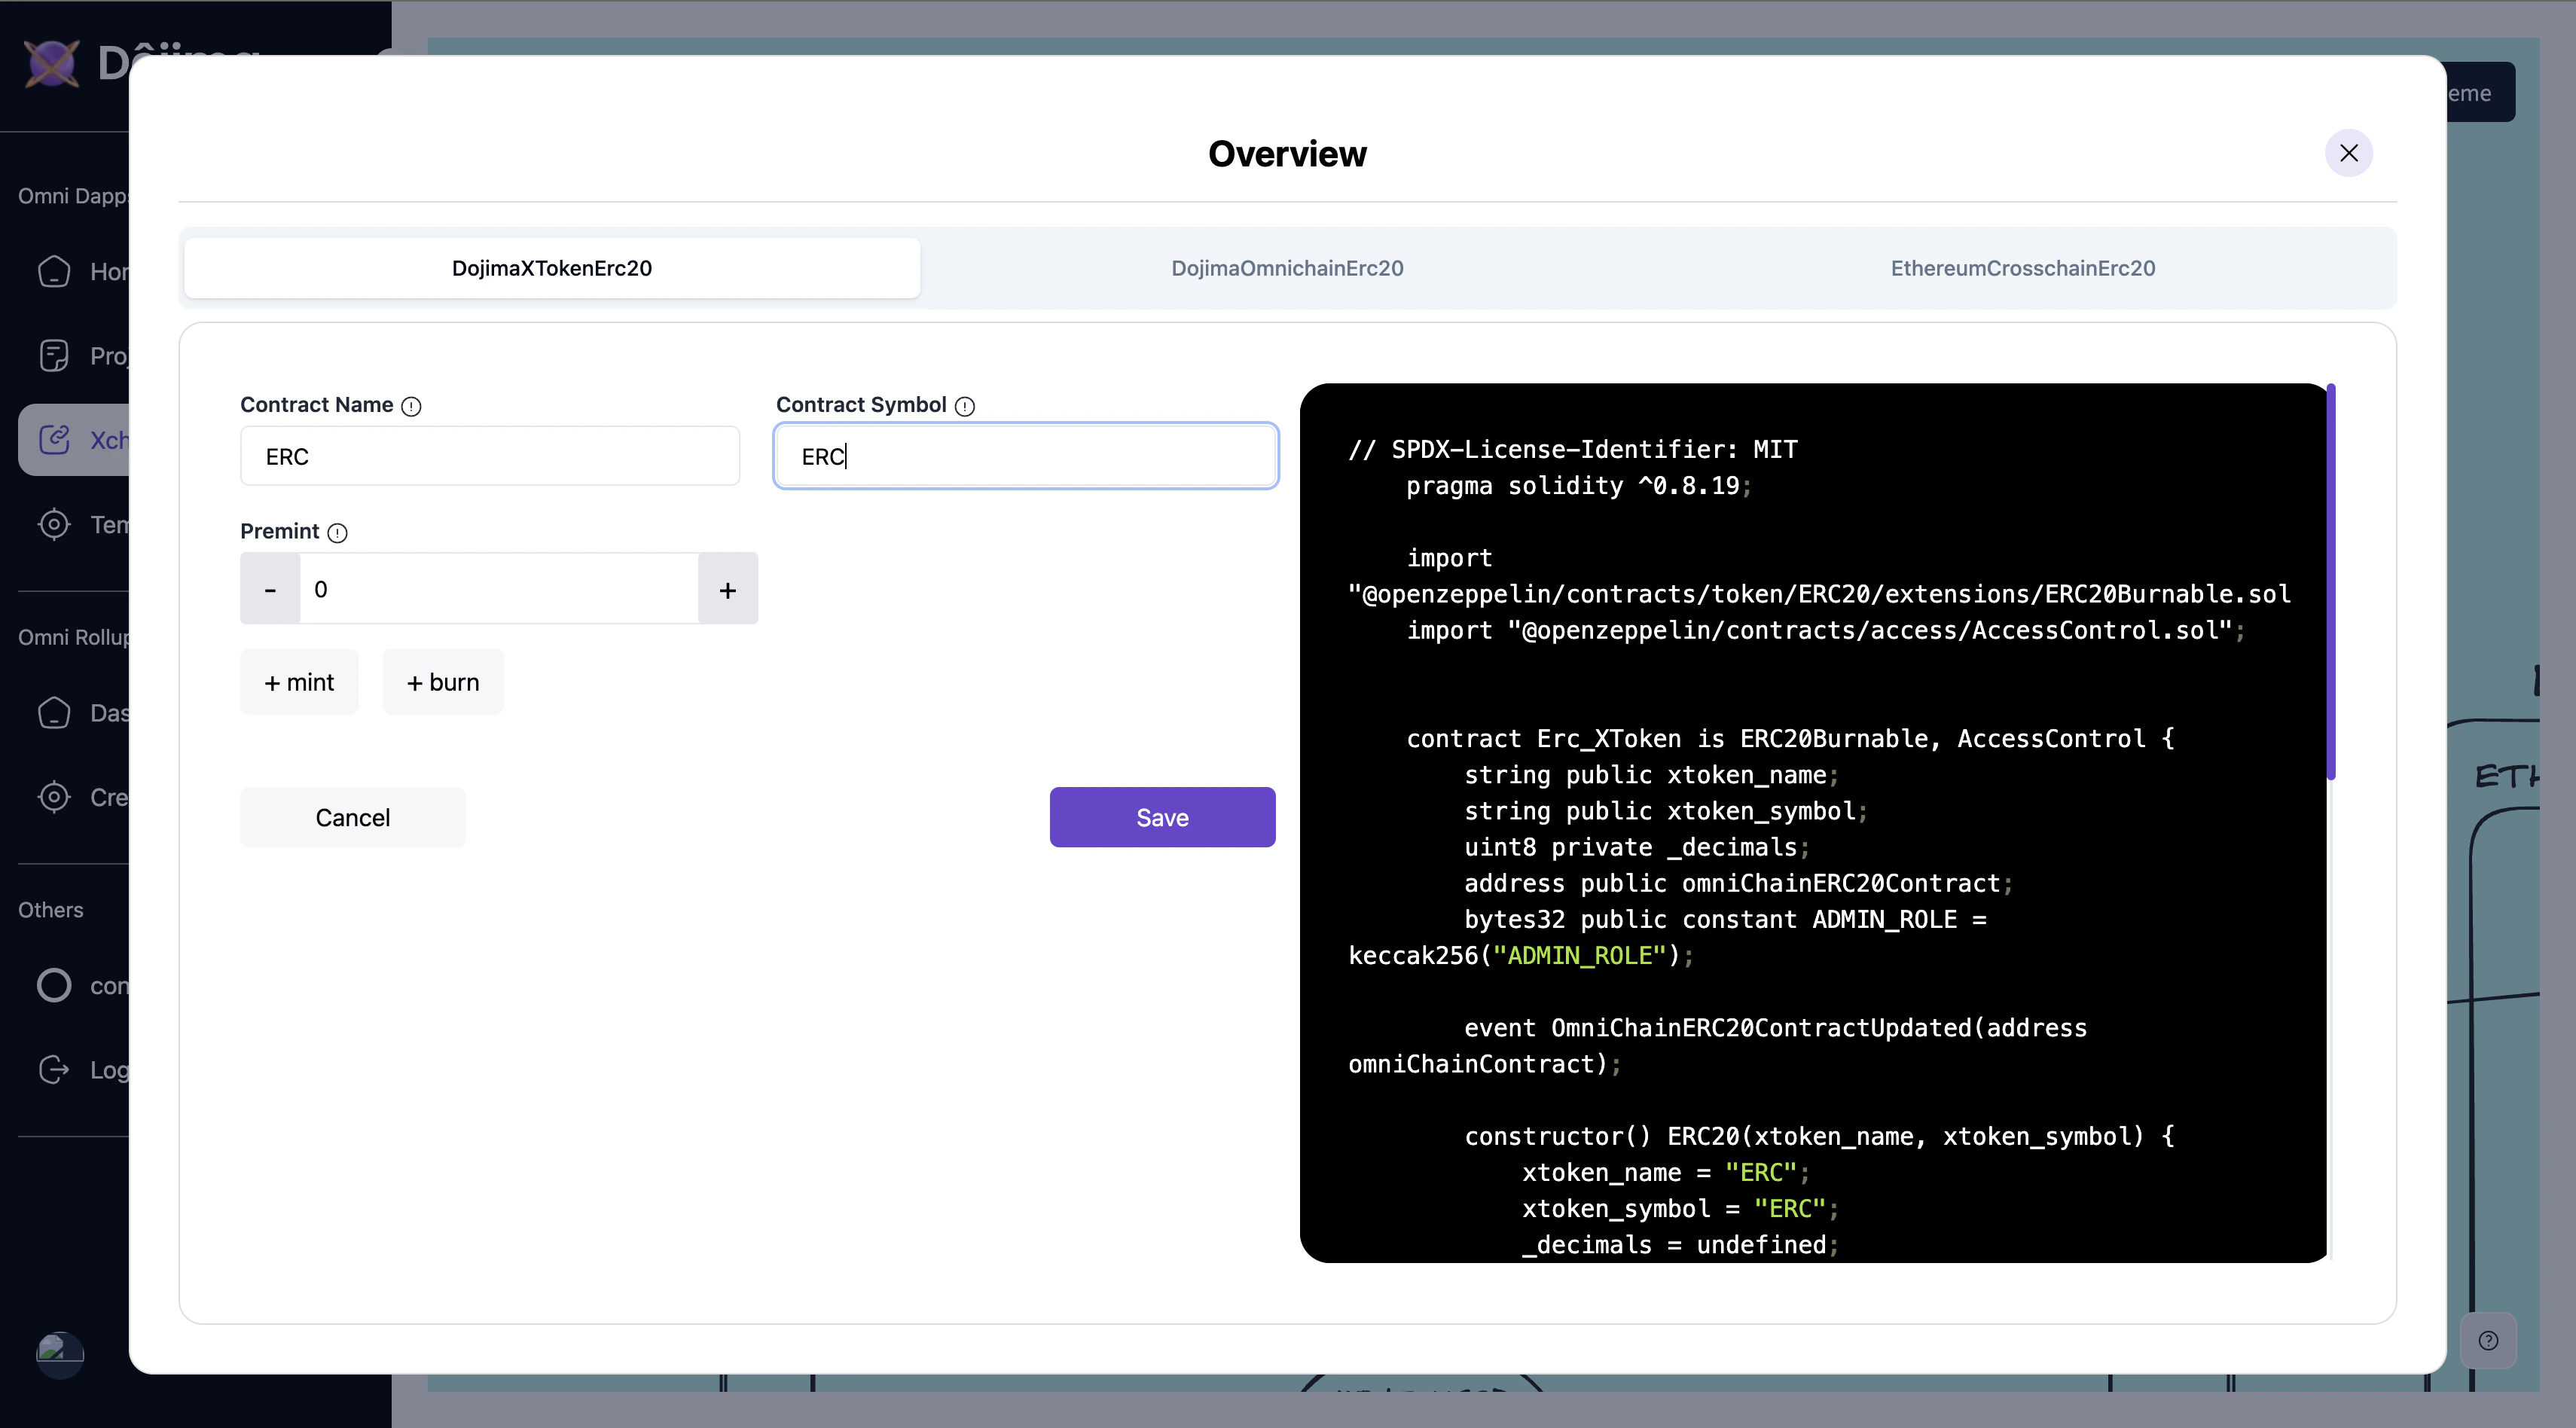Switch to the DojimaOmnichainErc20 tab

click(x=1287, y=268)
